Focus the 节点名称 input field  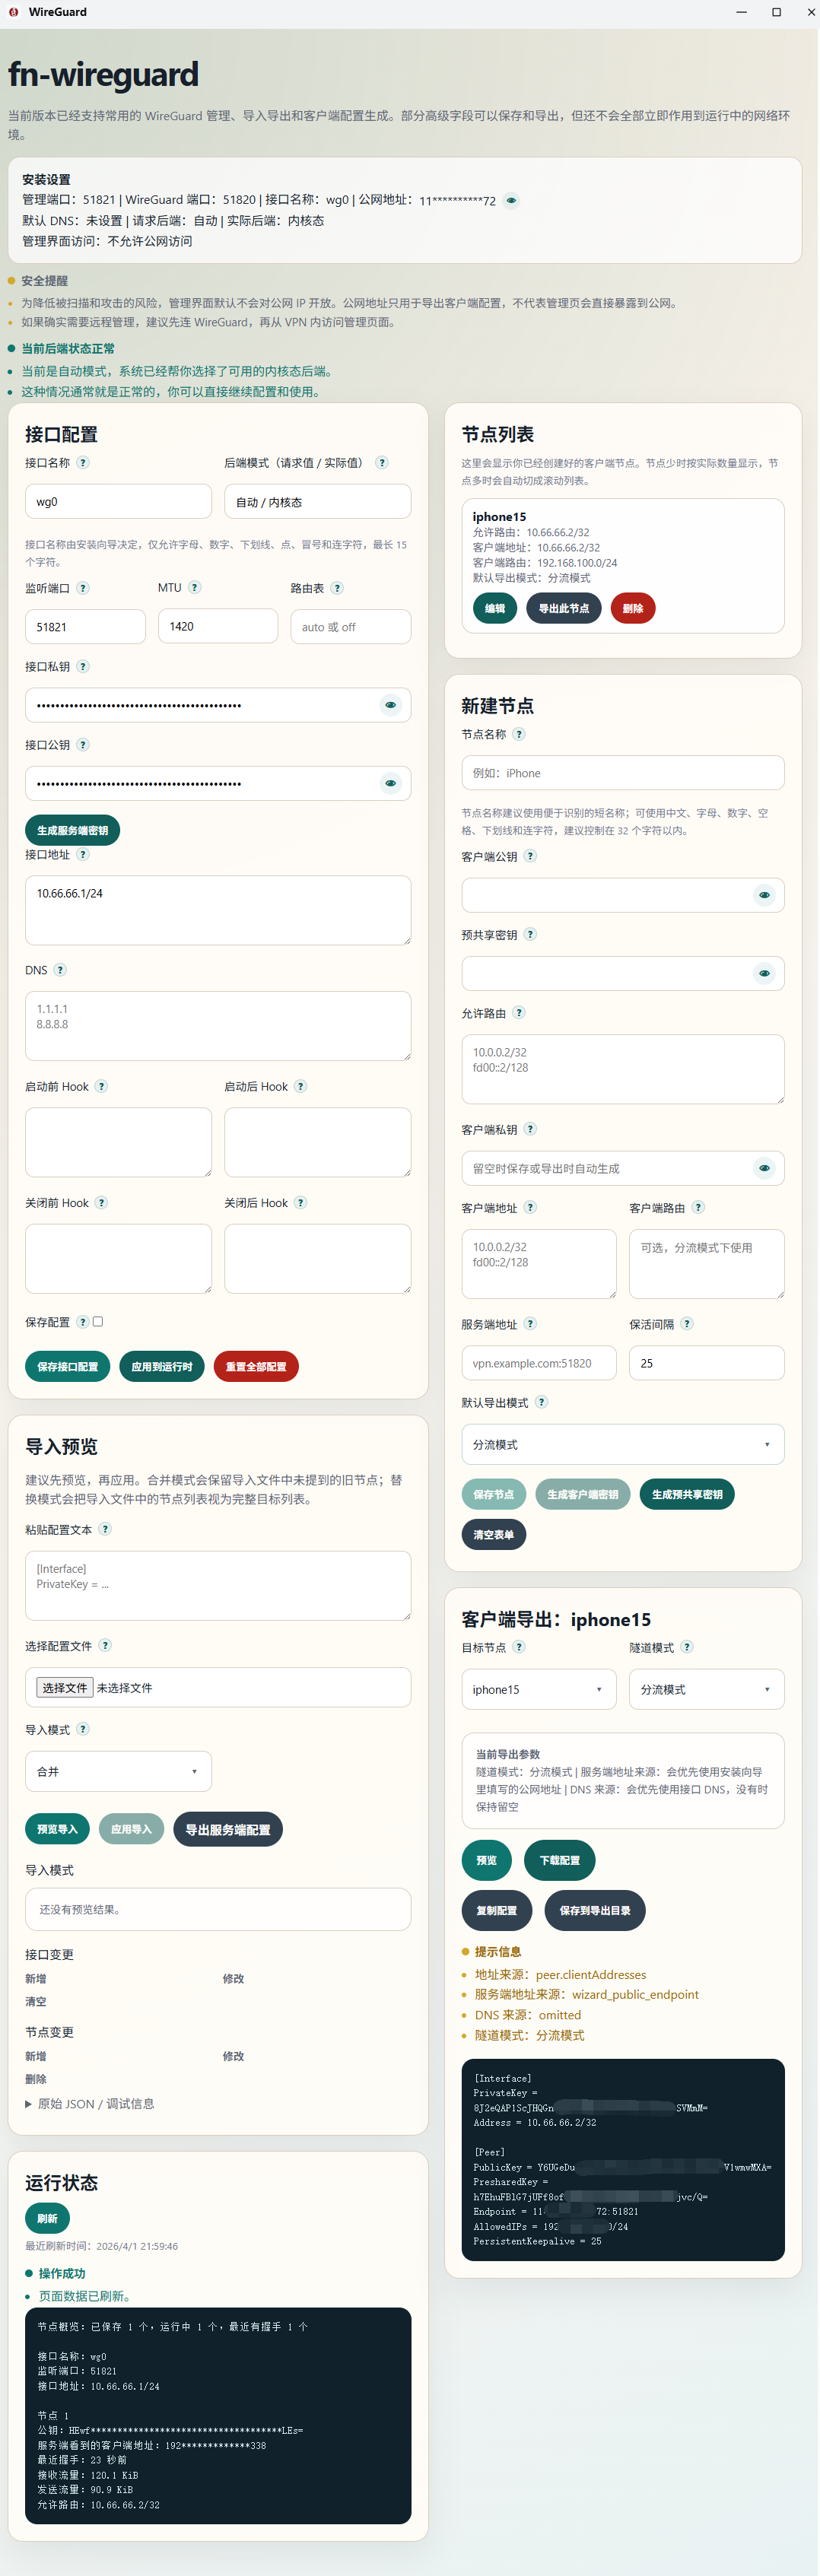click(x=623, y=773)
